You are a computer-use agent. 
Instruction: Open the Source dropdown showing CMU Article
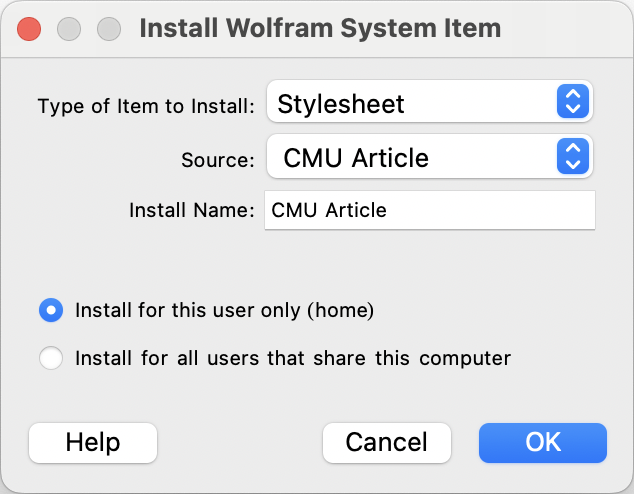(430, 156)
